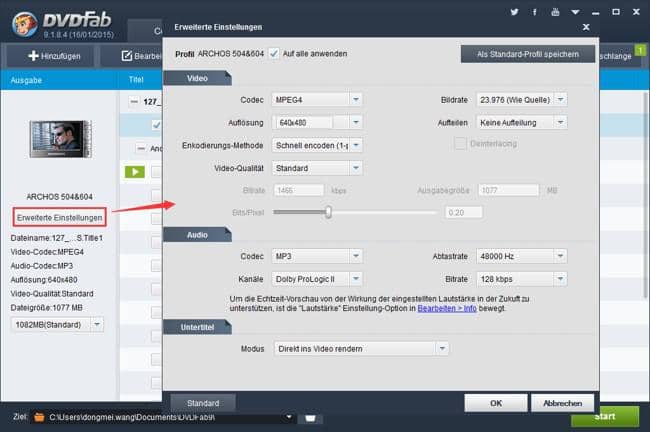
Task: Tick the checkbox beside the green play button
Action: tap(156, 172)
